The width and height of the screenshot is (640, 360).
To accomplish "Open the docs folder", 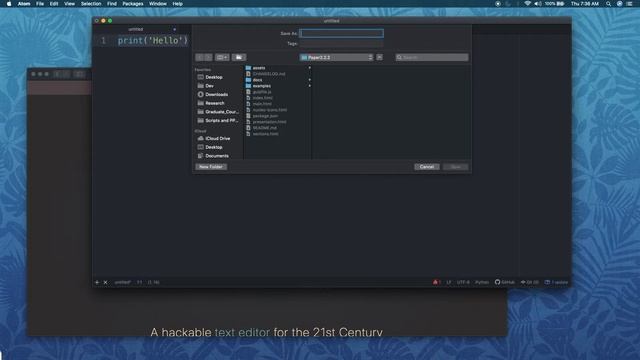I will pyautogui.click(x=257, y=80).
